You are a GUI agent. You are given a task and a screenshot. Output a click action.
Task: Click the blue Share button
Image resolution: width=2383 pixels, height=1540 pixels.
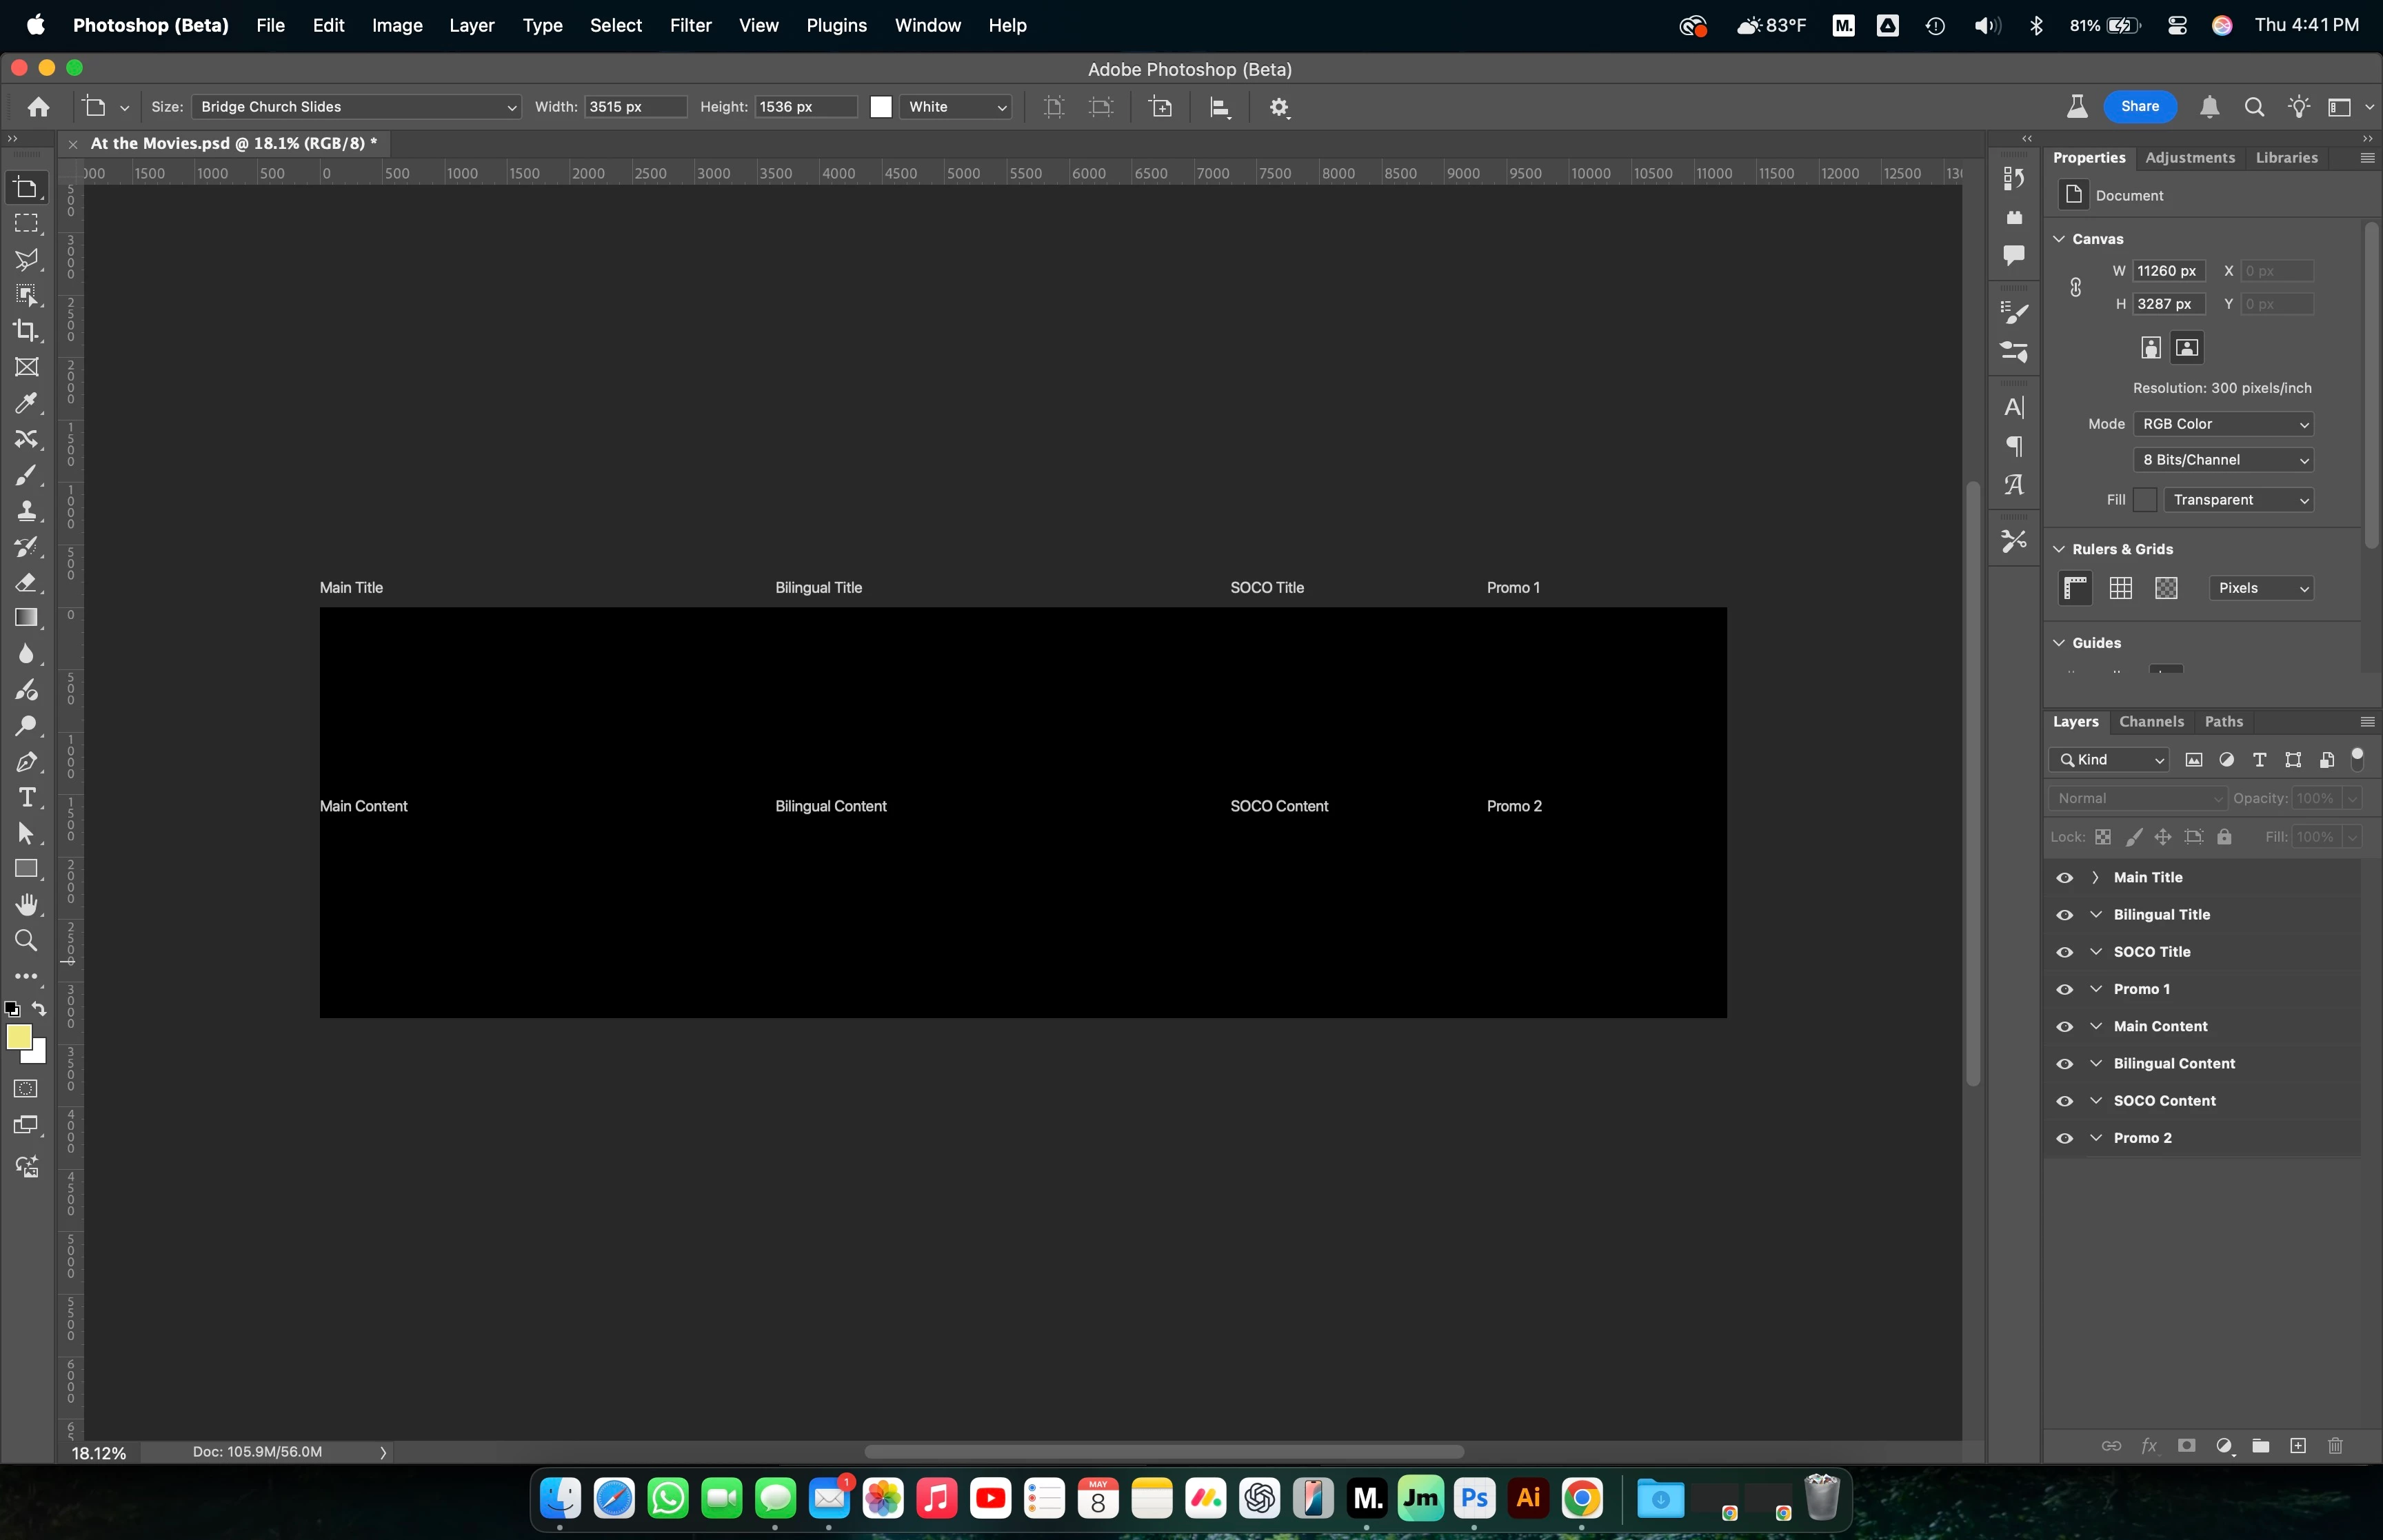pos(2139,107)
